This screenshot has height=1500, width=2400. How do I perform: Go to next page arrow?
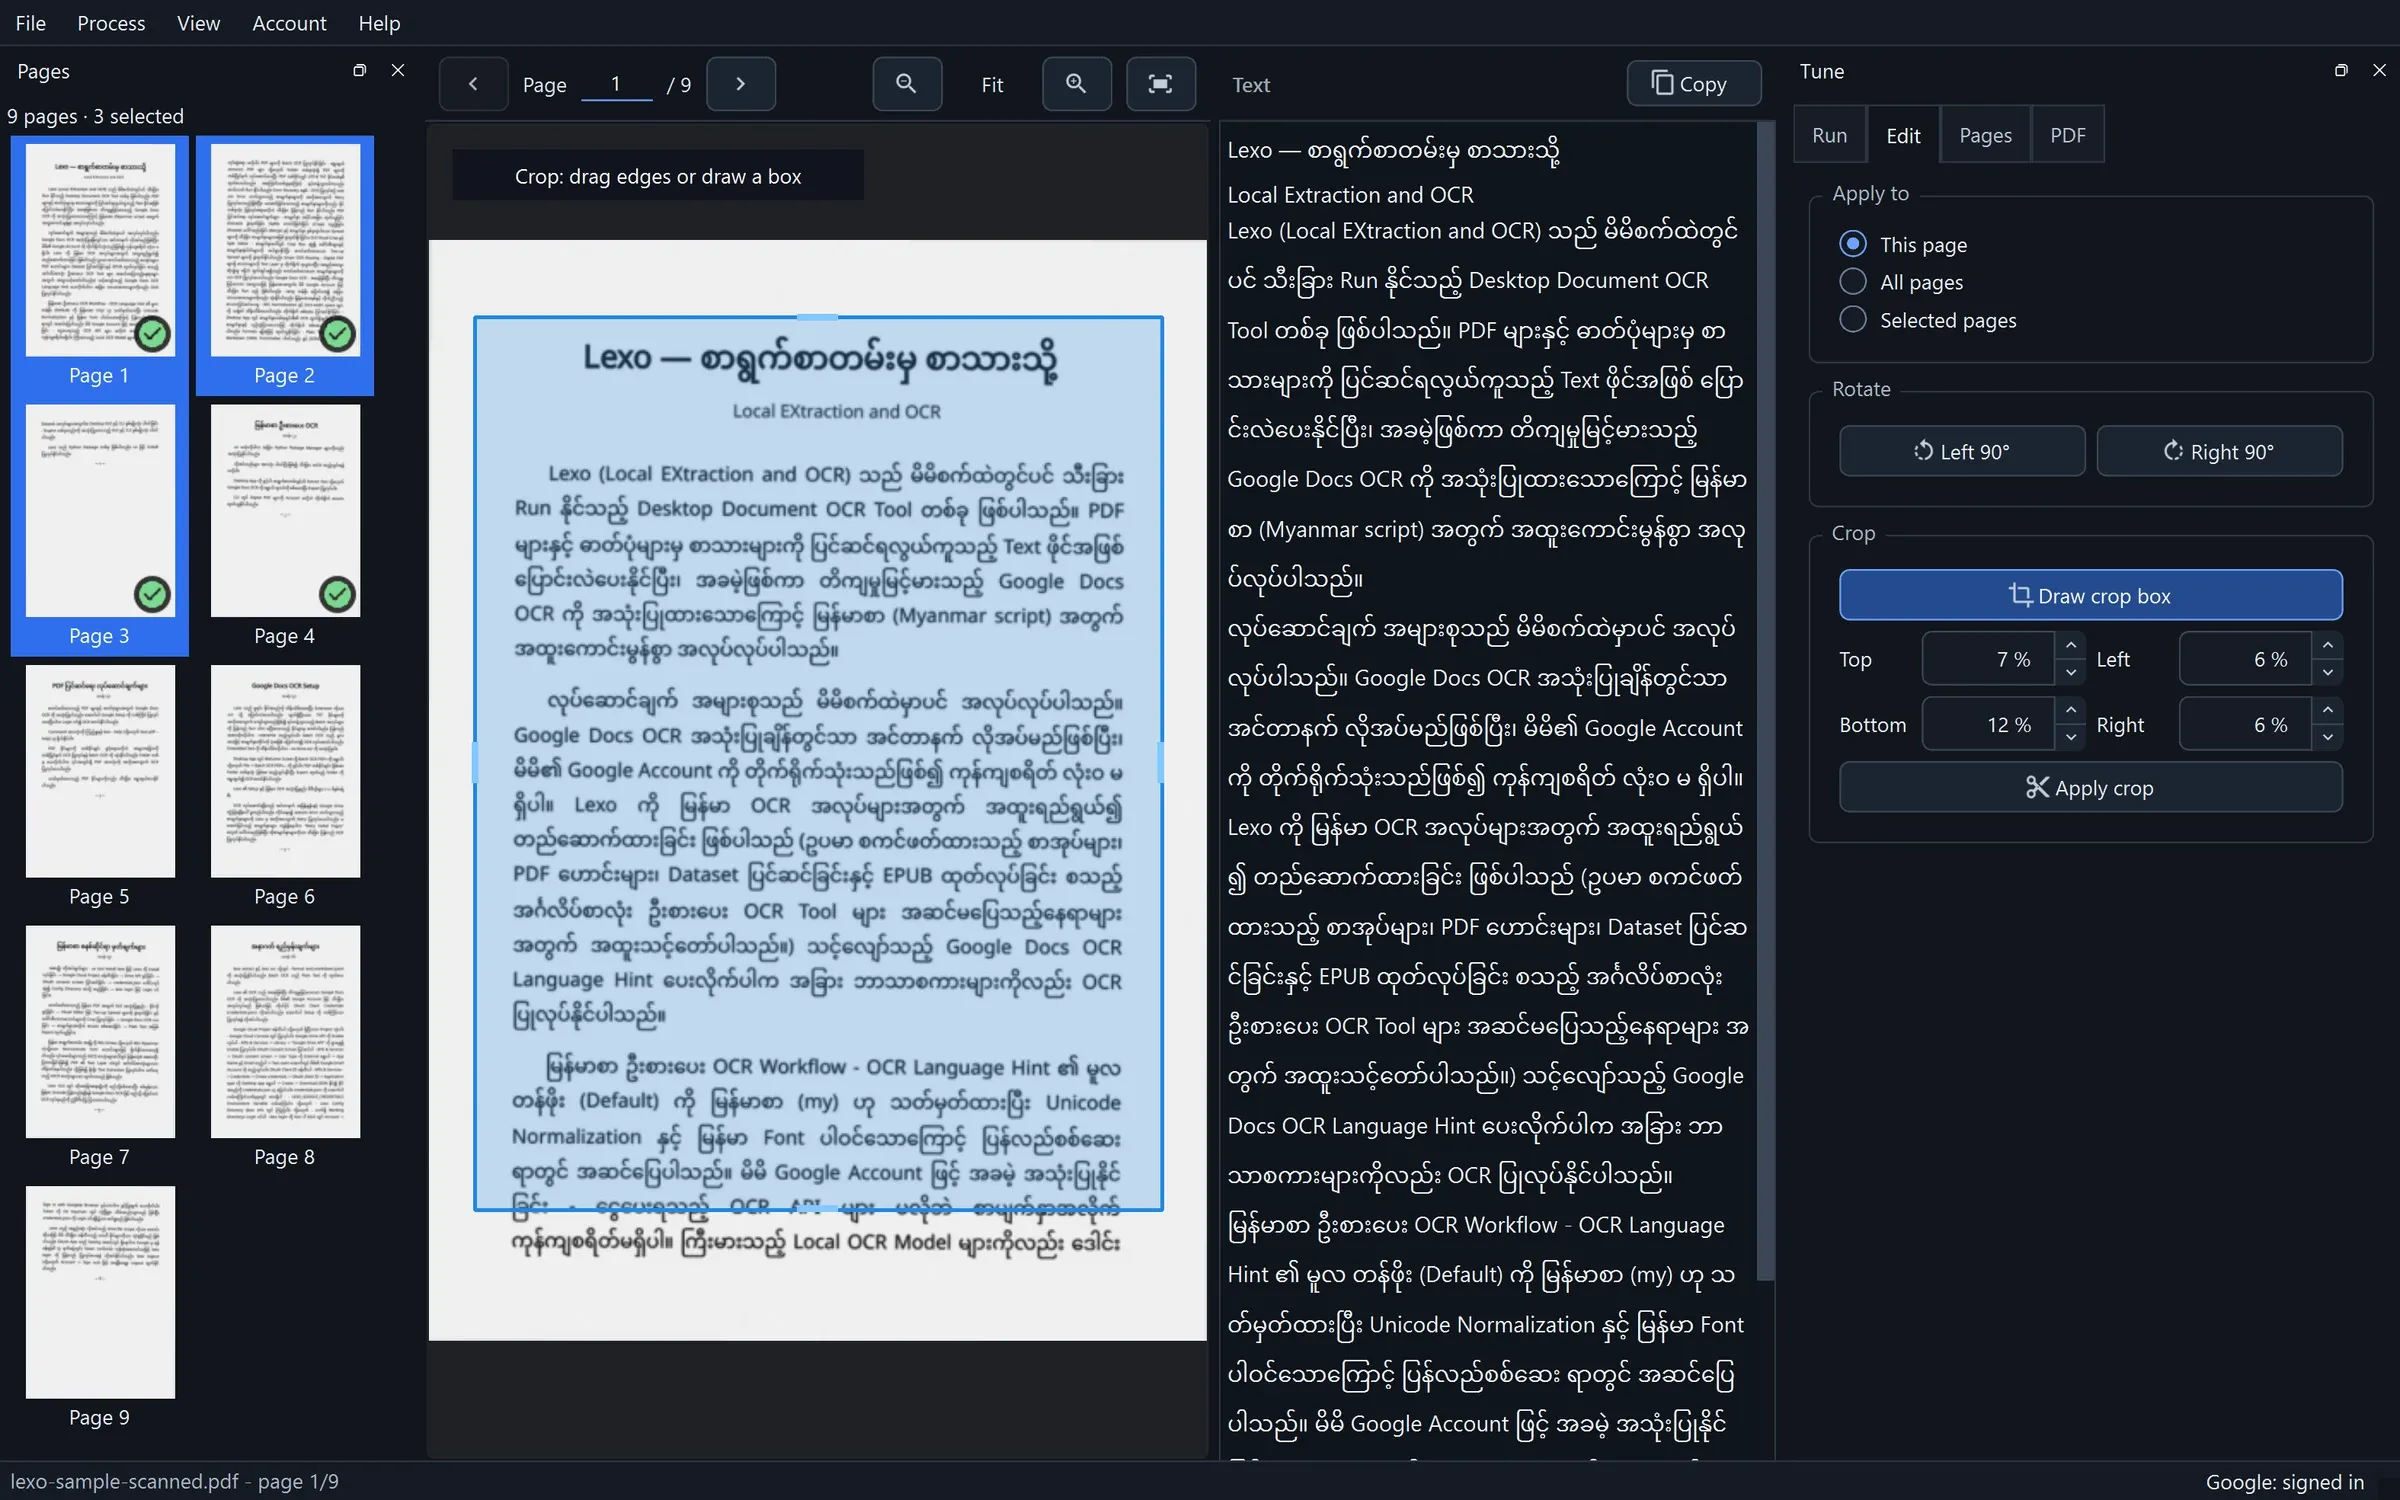740,84
